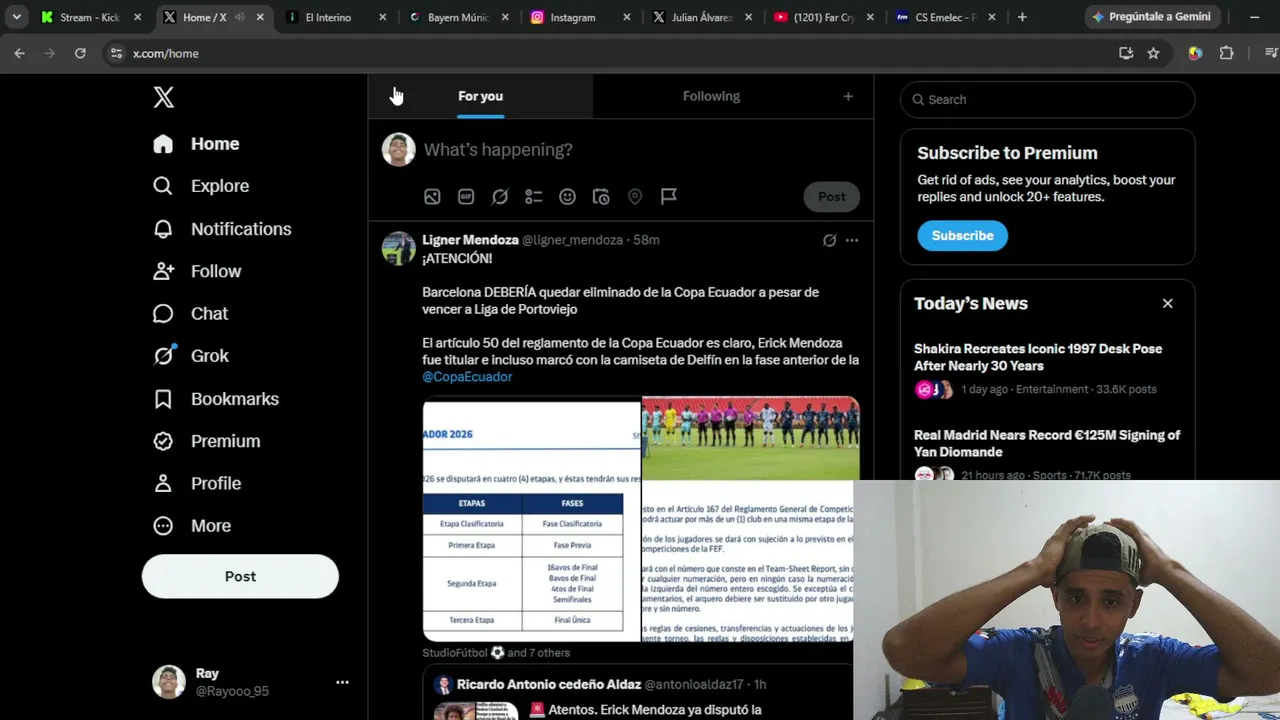Screen dimensions: 1280x720
Task: Open the @CopaEcuador mention link
Action: [x=467, y=377]
